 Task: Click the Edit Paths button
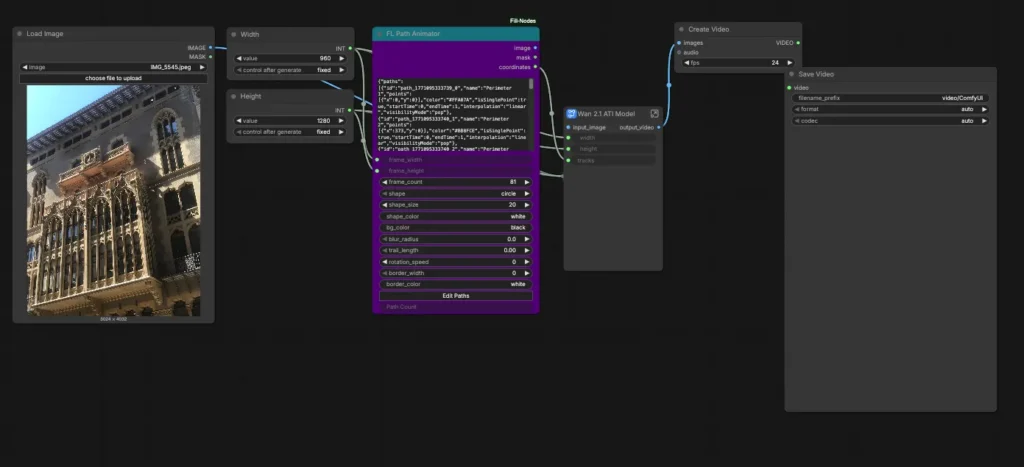456,296
